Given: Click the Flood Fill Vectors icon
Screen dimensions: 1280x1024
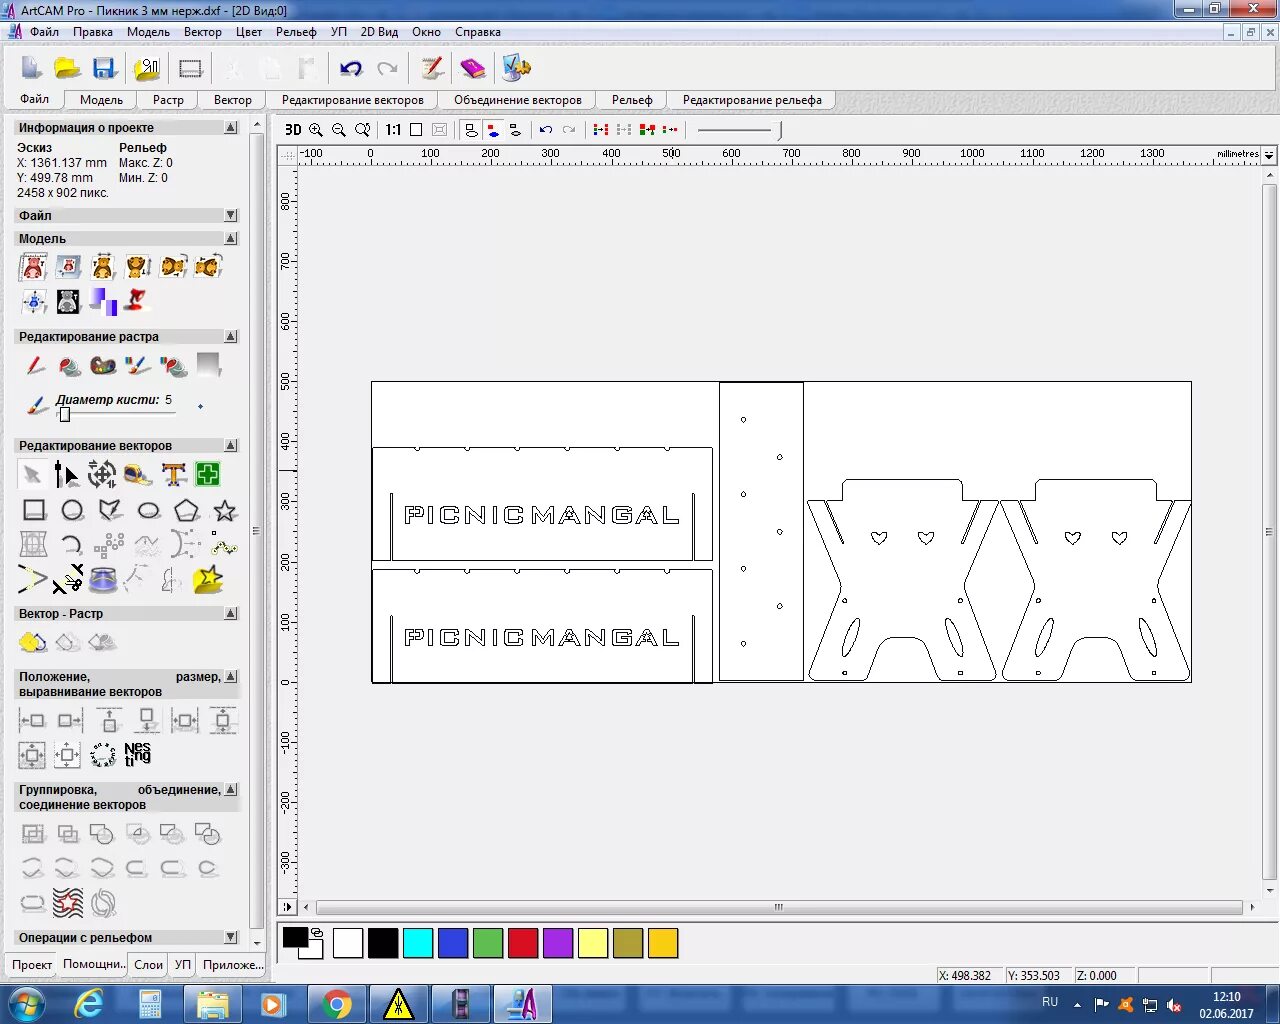Looking at the screenshot, I should 32,642.
